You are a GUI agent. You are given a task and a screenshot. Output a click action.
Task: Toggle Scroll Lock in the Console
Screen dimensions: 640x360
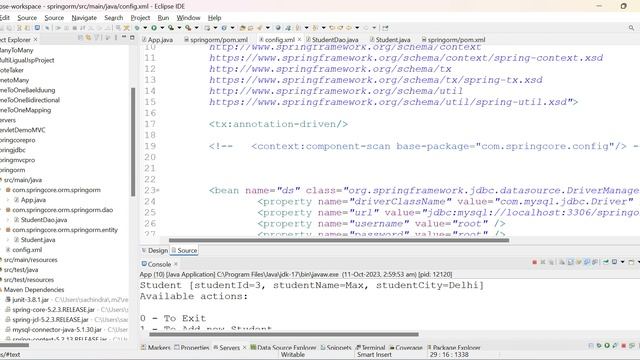pyautogui.click(x=570, y=262)
